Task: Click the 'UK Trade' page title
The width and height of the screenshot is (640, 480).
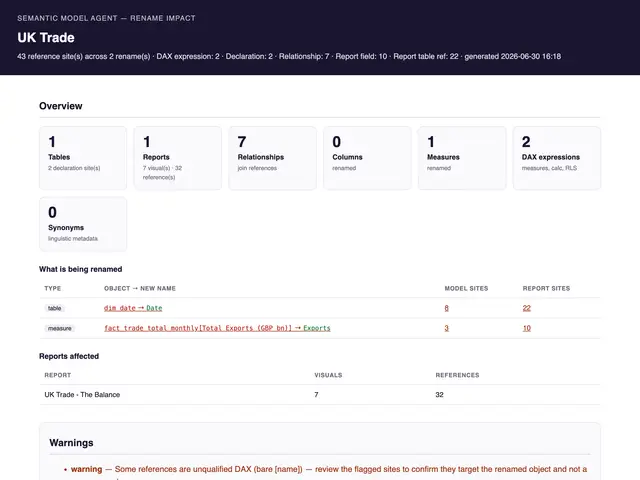Action: pyautogui.click(x=46, y=38)
